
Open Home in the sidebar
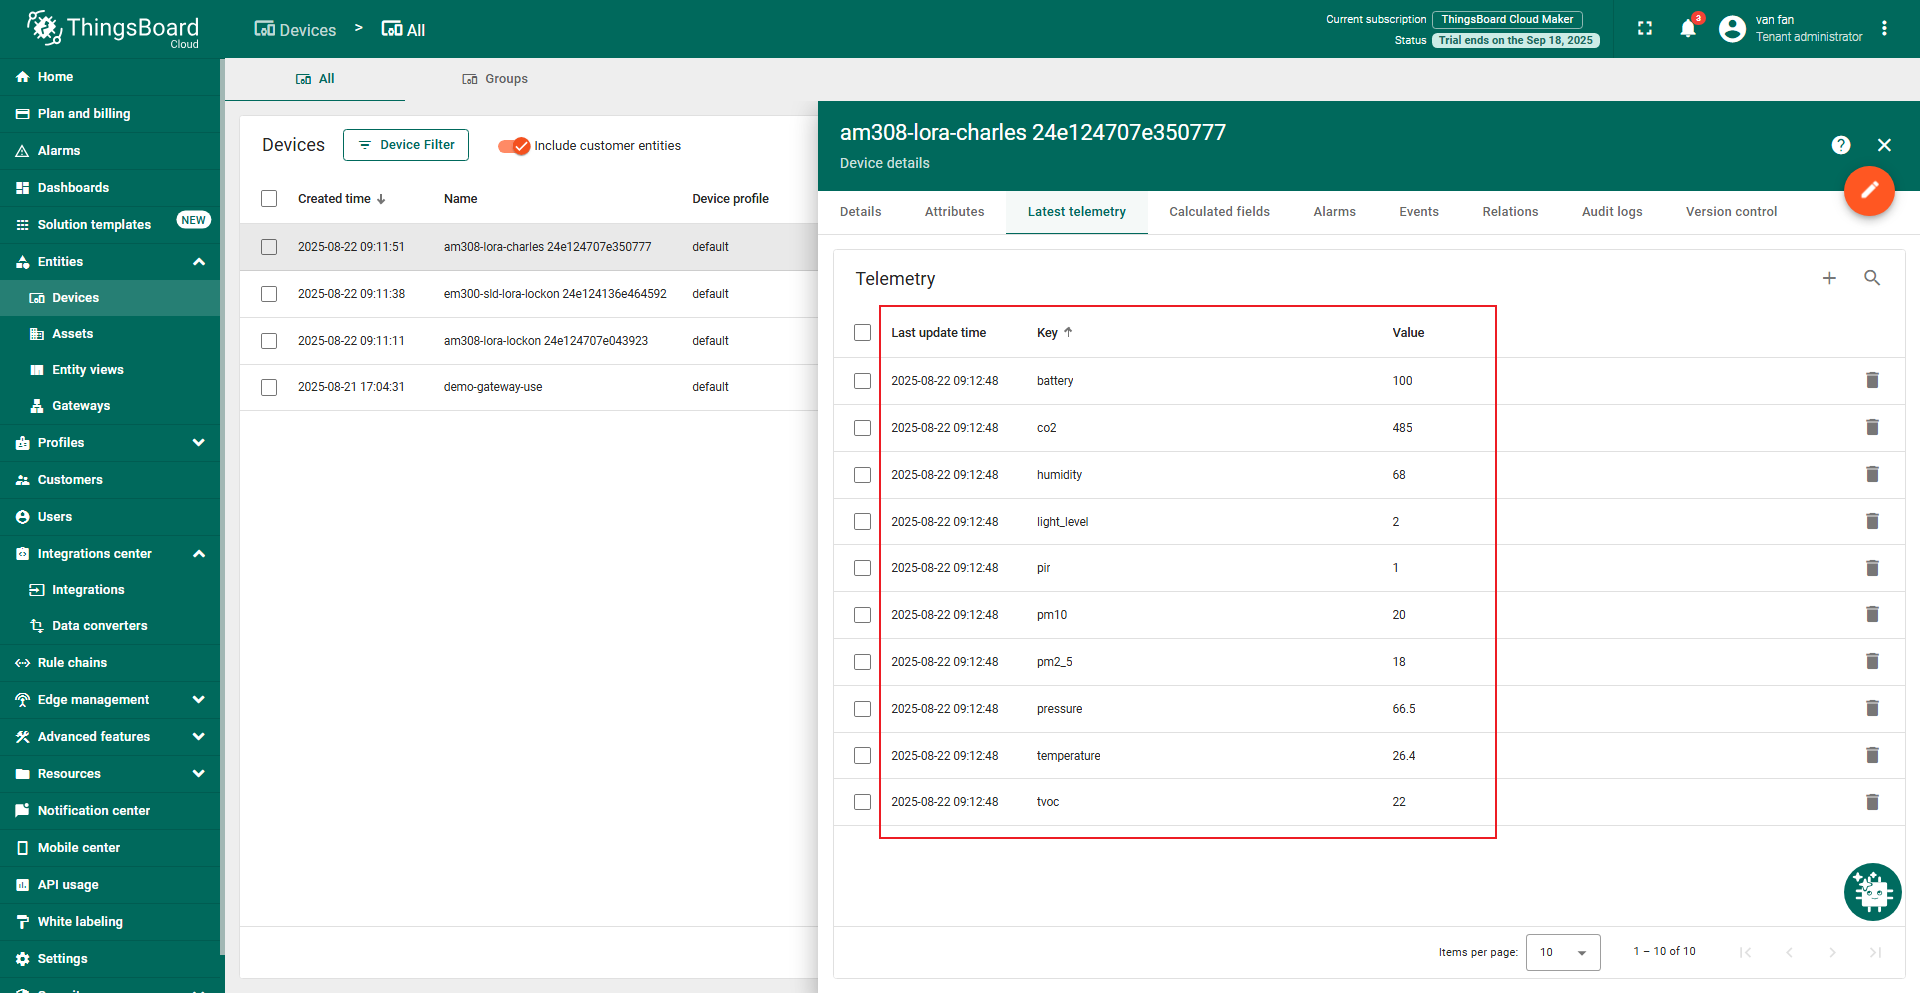click(110, 77)
